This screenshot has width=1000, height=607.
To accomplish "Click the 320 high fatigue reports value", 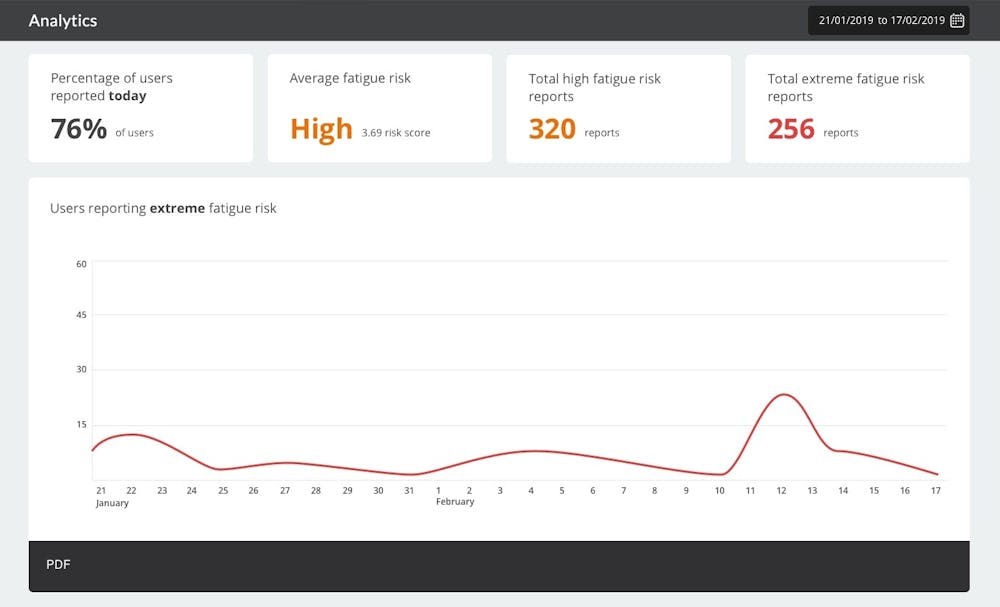I will 552,129.
